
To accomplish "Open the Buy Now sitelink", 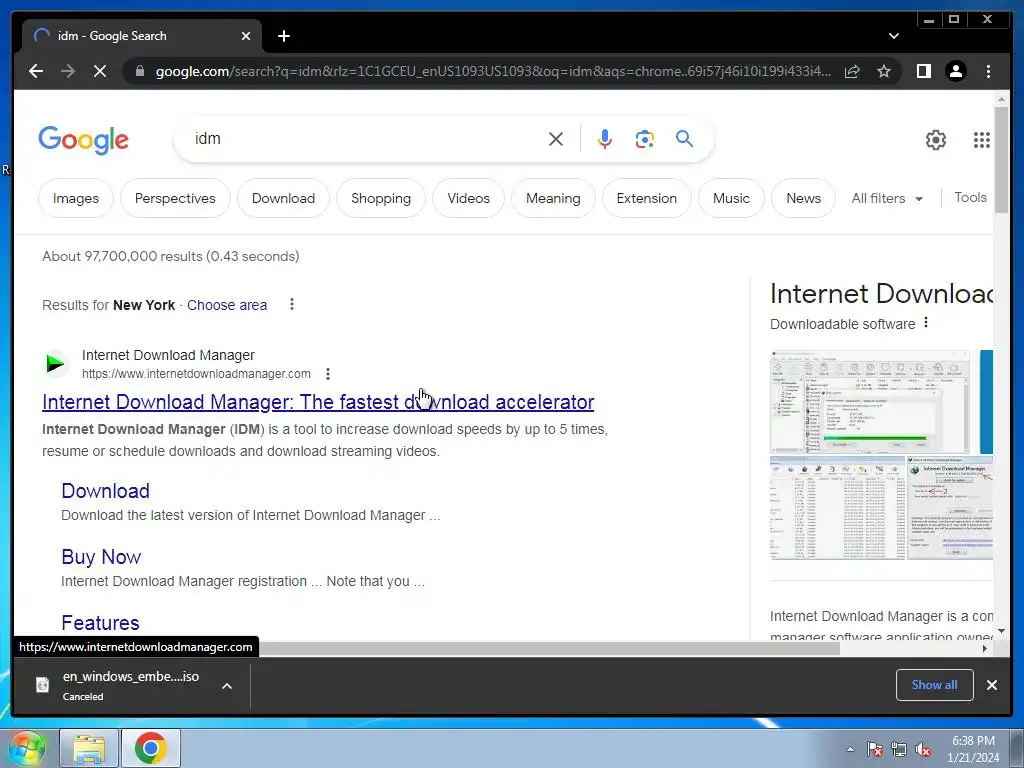I will (101, 557).
